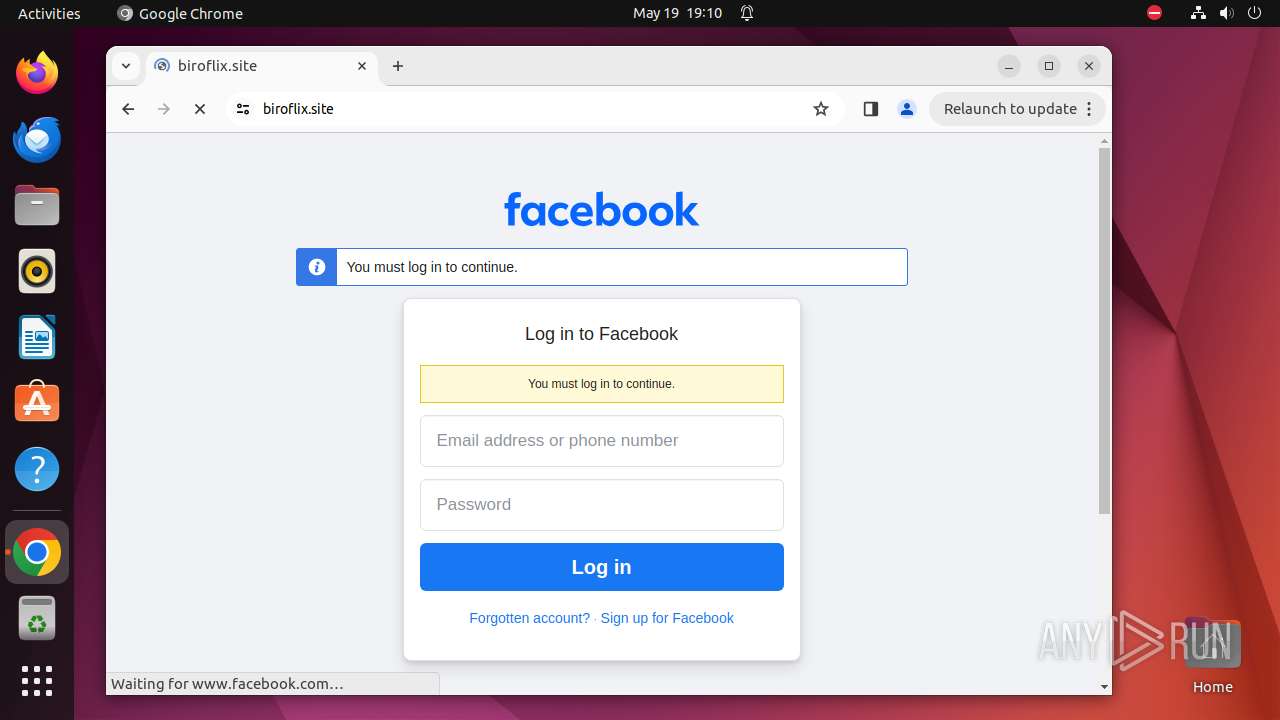Open the Help dock icon
The height and width of the screenshot is (720, 1280).
(37, 469)
